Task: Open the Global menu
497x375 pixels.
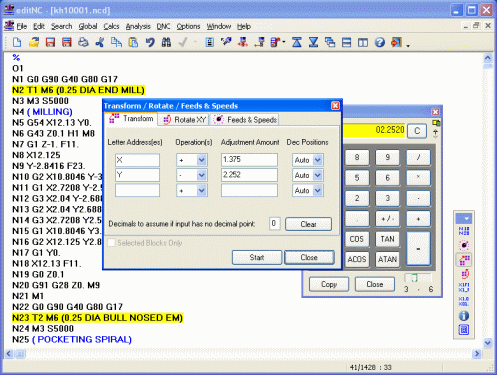Action: 88,26
